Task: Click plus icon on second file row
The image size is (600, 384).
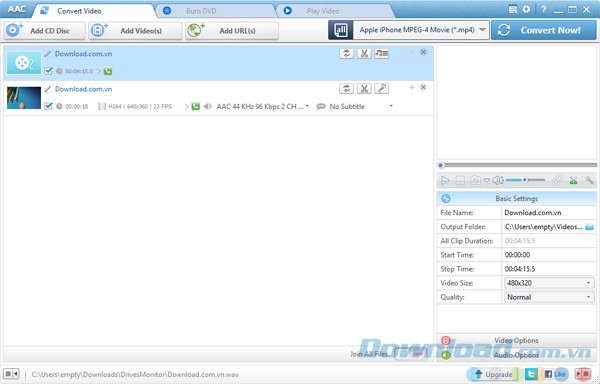Action: (412, 87)
